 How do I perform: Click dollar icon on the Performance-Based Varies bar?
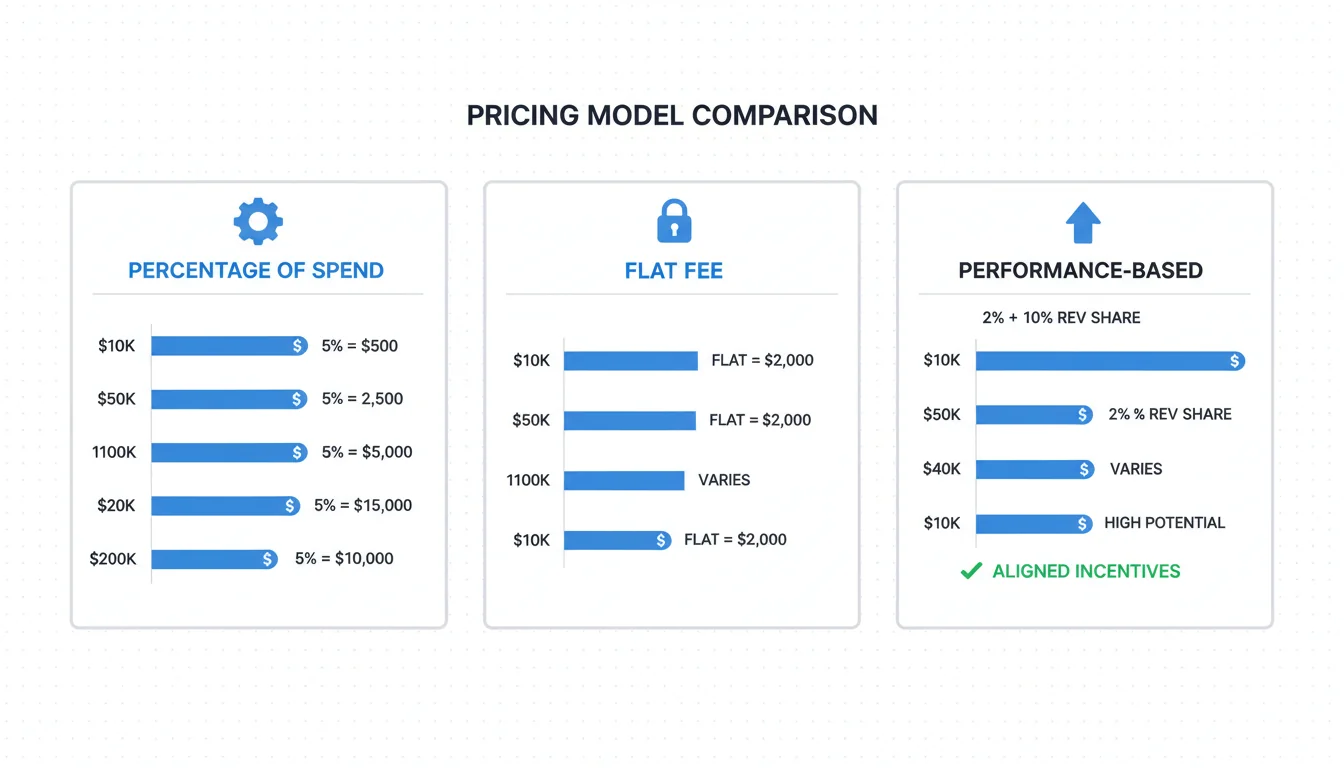click(x=1085, y=469)
